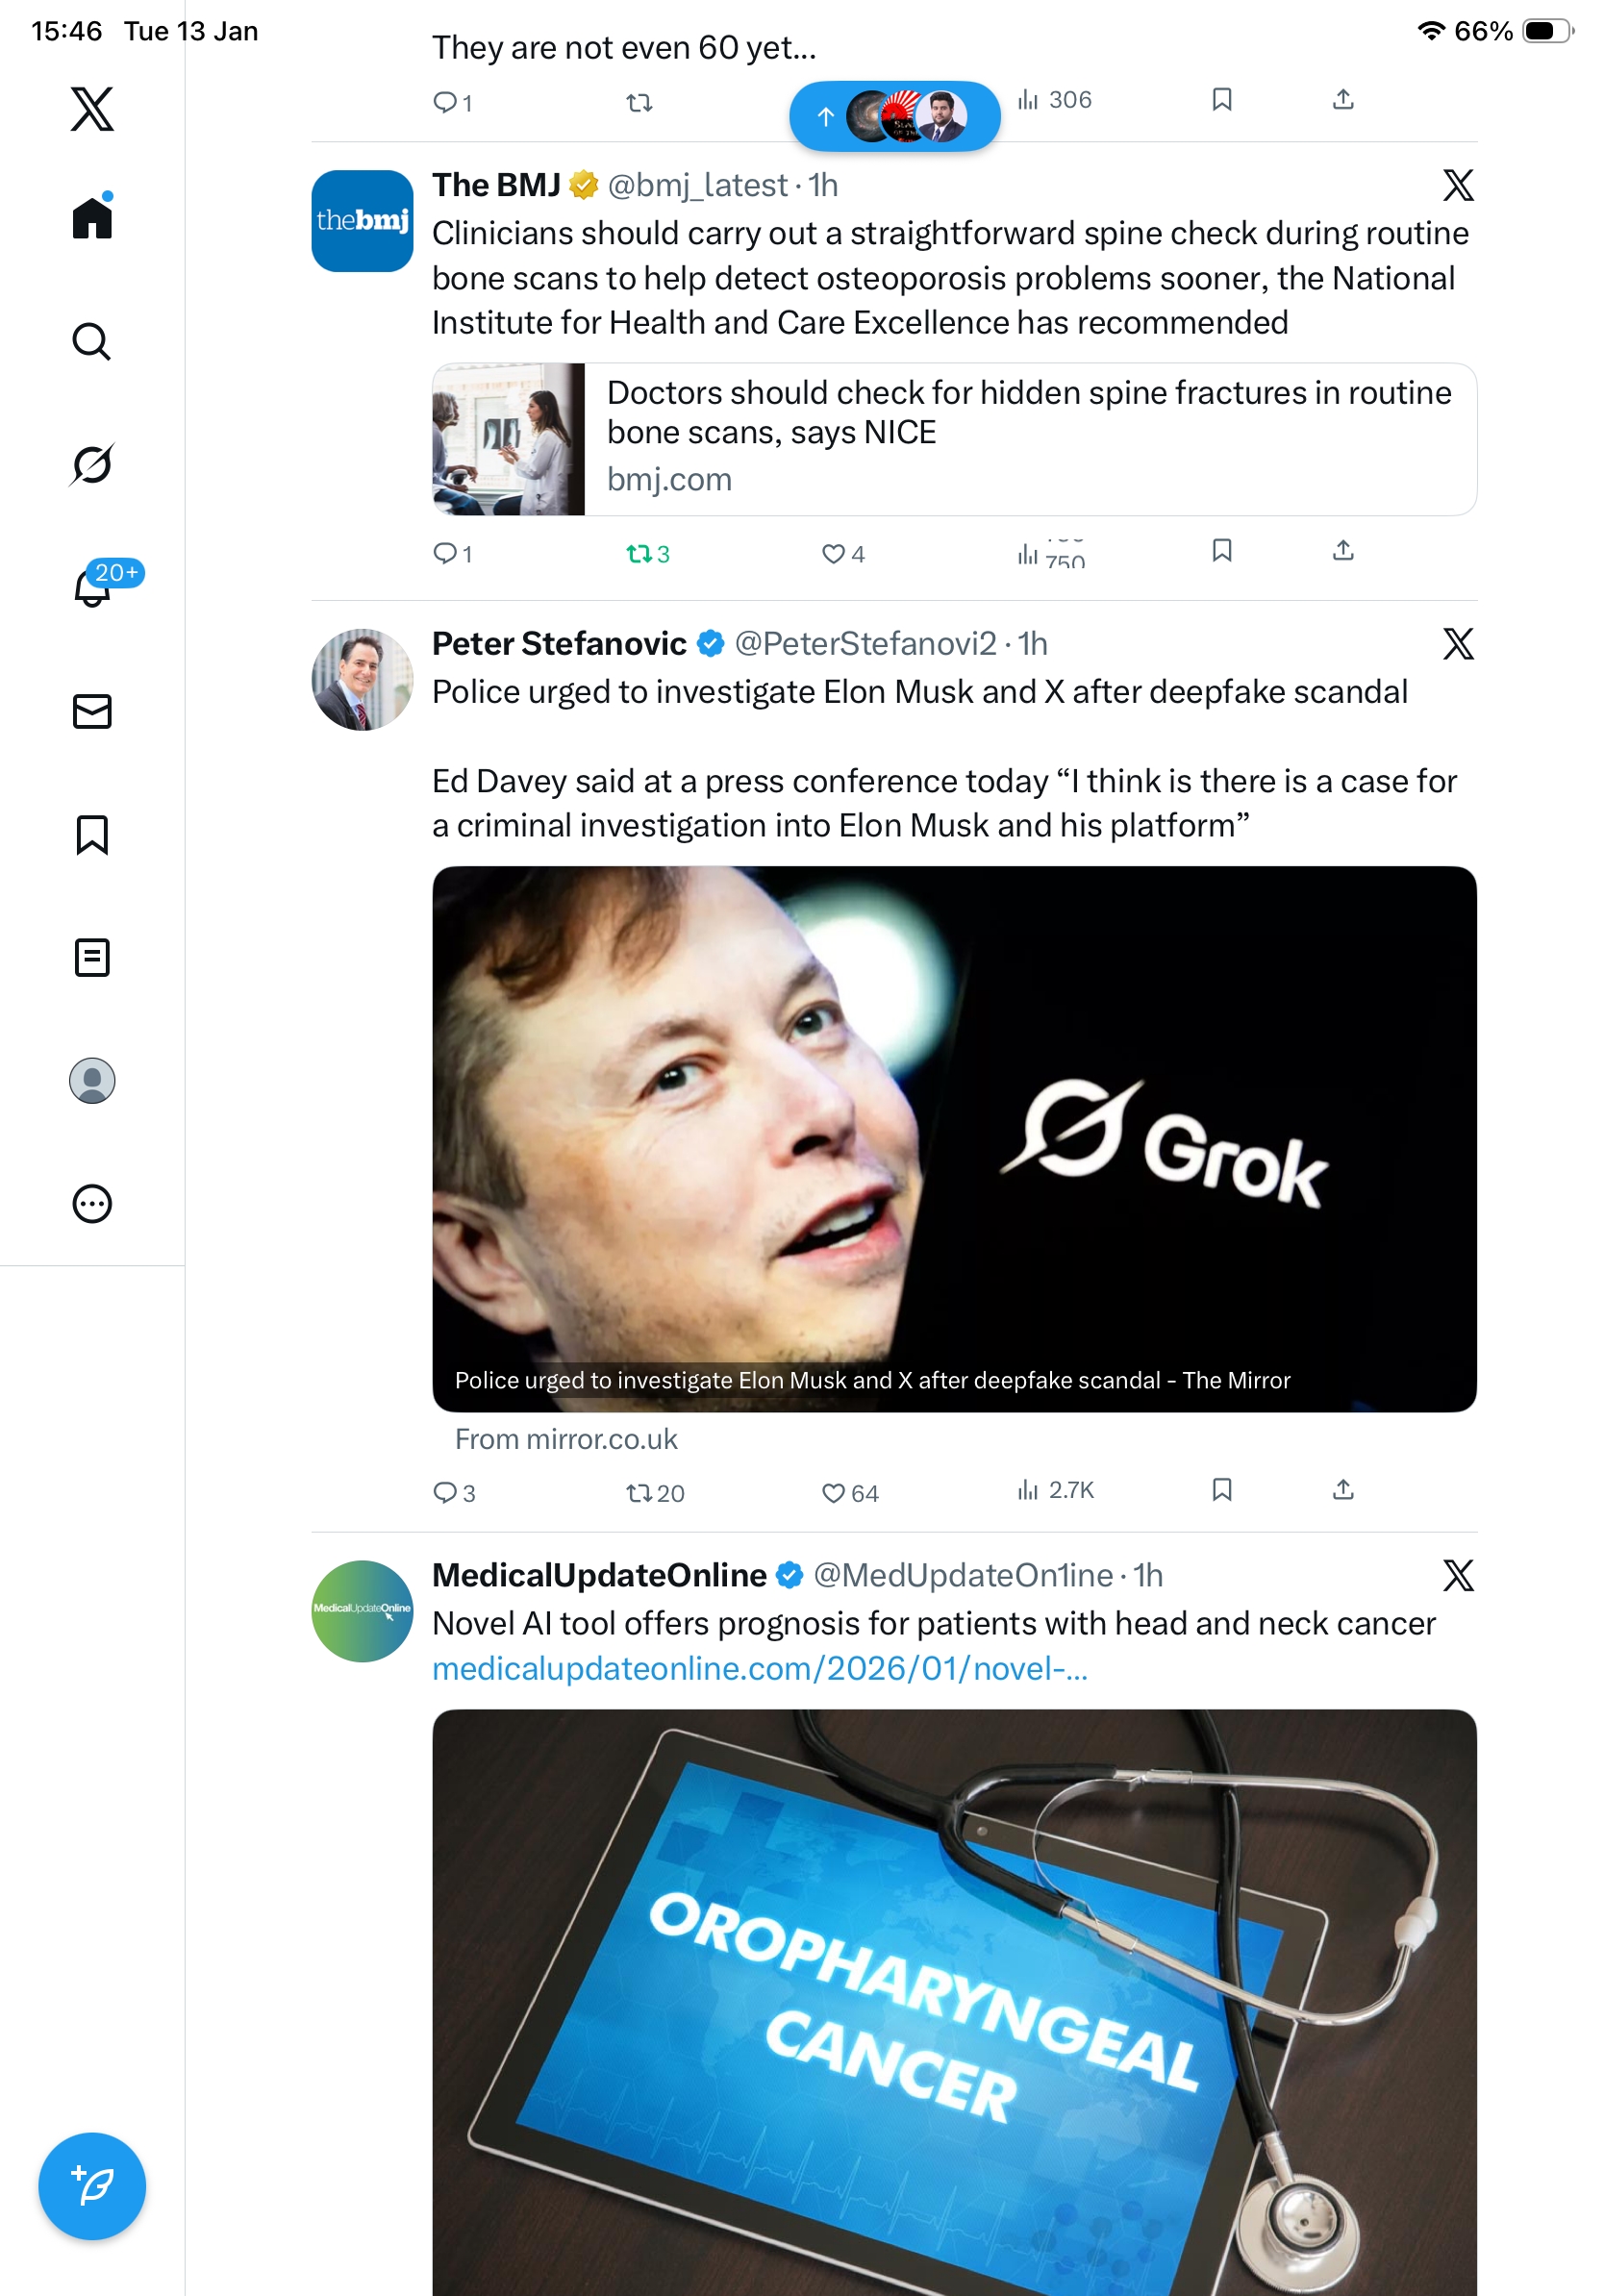Screen dimensions: 1604x2296
Task: Like Peter Stefanovic's post
Action: [x=832, y=1492]
